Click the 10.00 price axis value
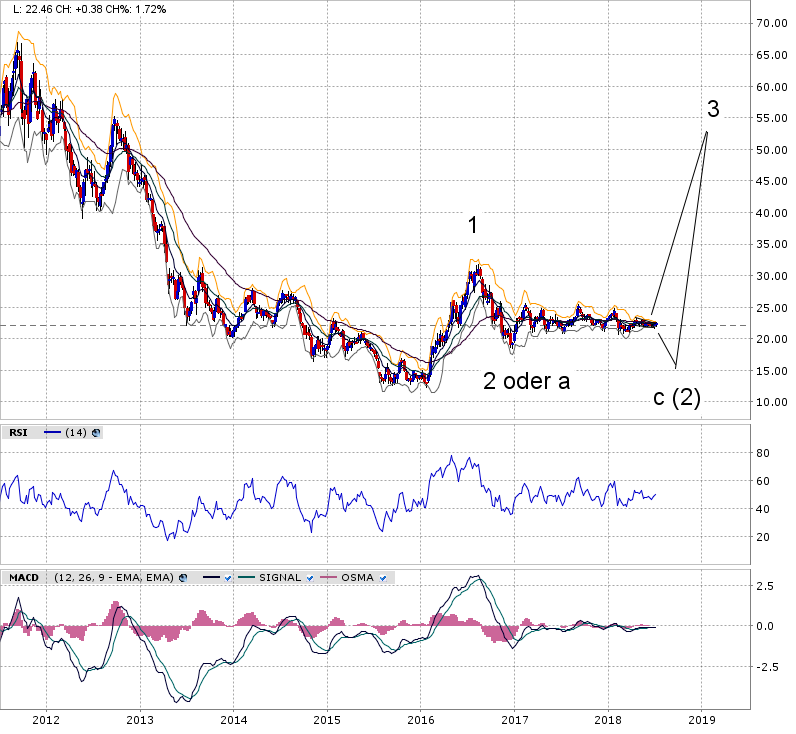This screenshot has width=796, height=734. pos(772,402)
